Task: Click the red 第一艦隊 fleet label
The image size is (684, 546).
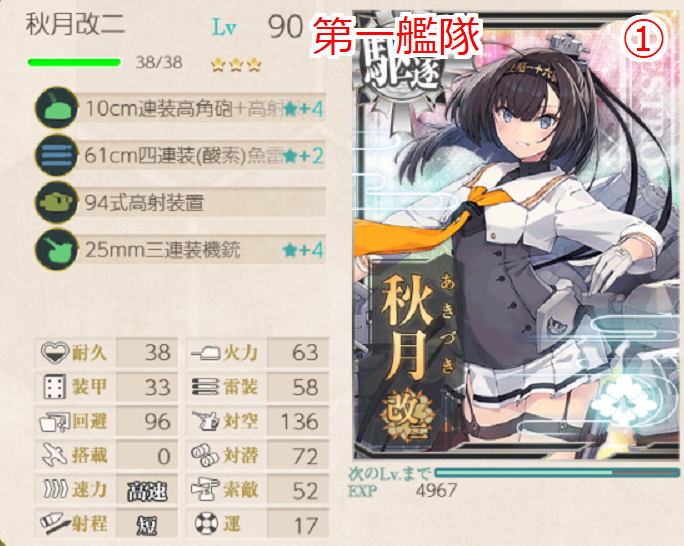Action: [397, 37]
